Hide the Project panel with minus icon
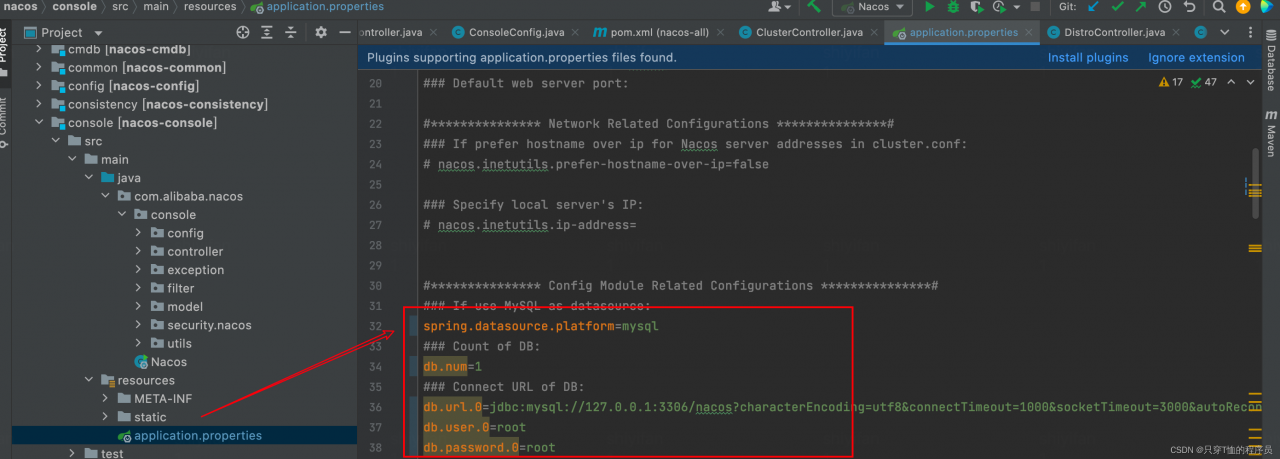1280x459 pixels. (x=344, y=32)
